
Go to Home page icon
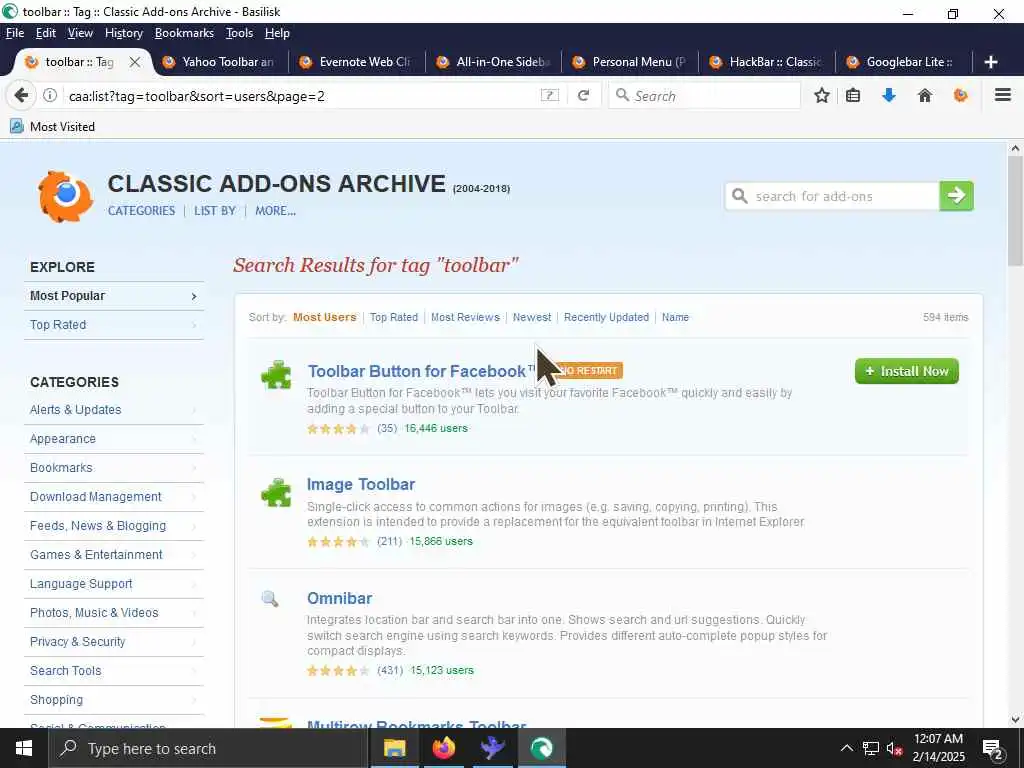click(925, 96)
